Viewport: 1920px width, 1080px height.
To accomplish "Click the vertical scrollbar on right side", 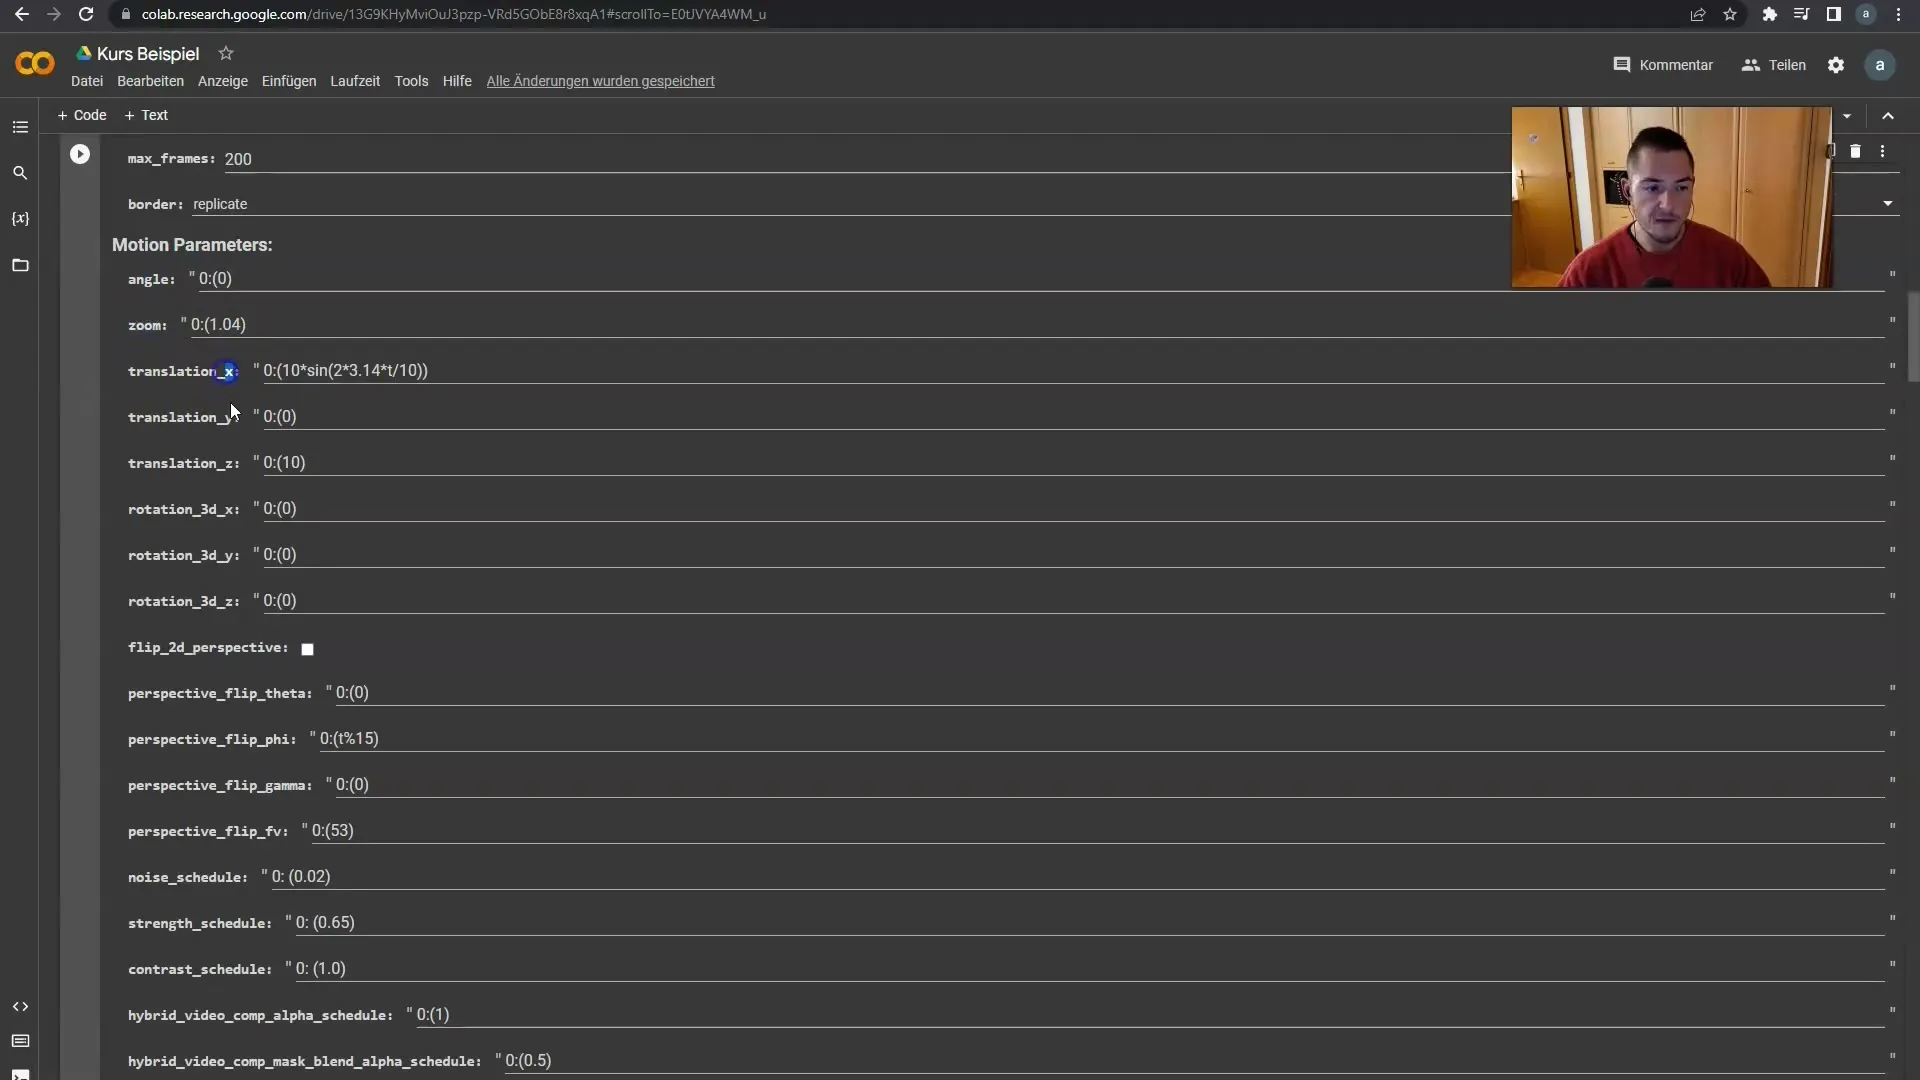I will pyautogui.click(x=1913, y=369).
